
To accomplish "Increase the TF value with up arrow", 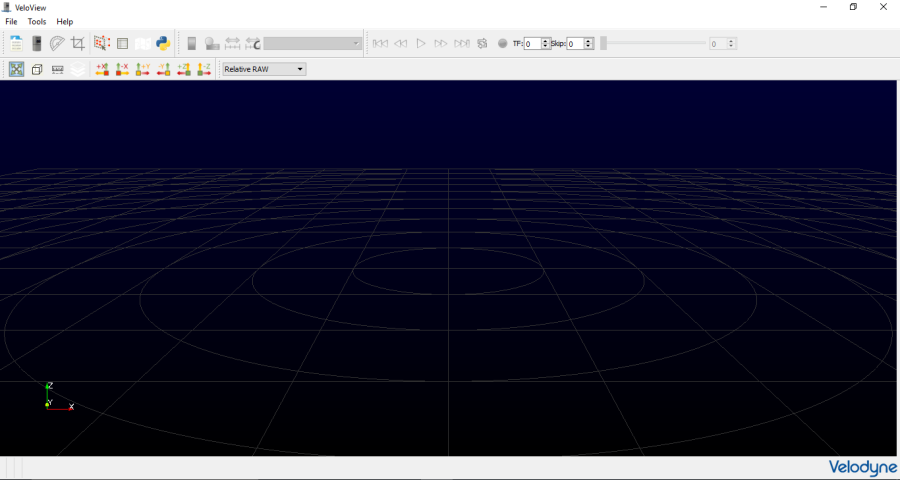I will 545,41.
